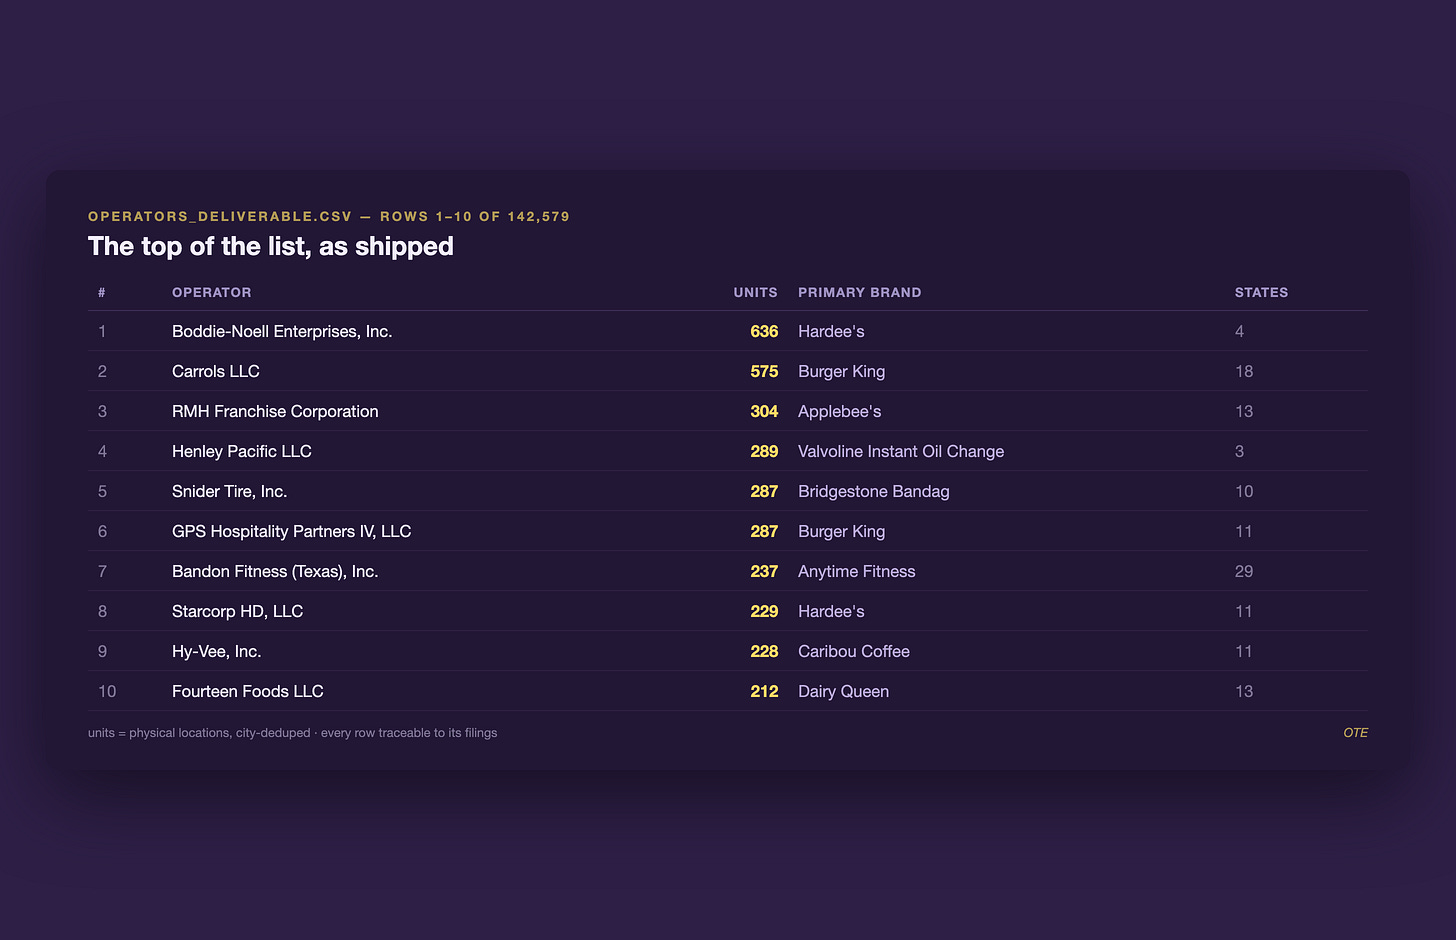Click the "Caribou Coffee" brand cell

(x=854, y=651)
